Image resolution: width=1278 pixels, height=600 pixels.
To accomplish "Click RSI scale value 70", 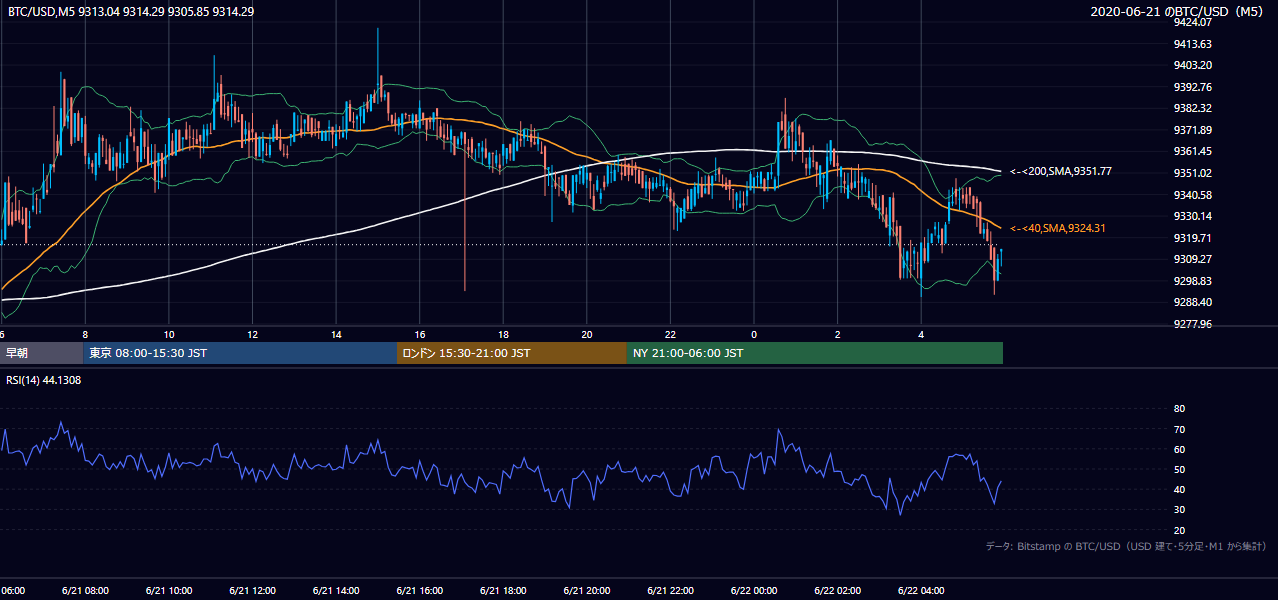I will pyautogui.click(x=1179, y=429).
